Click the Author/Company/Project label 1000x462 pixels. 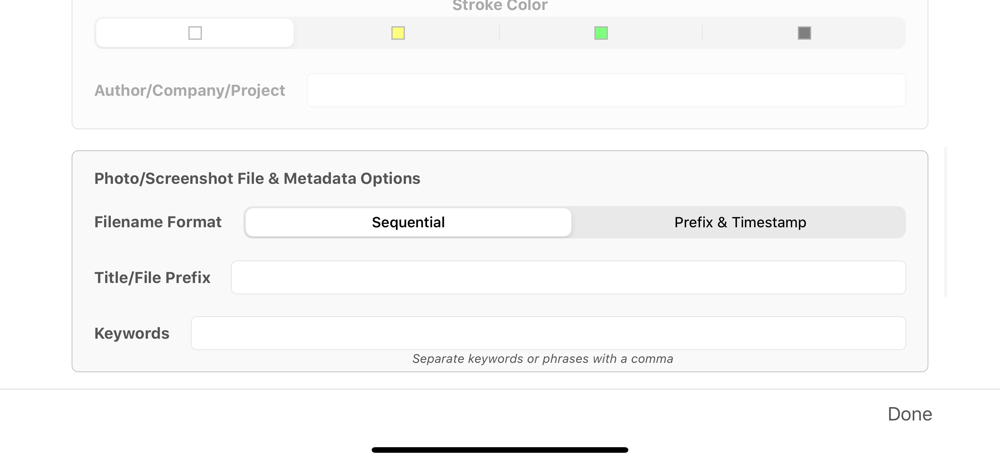point(189,91)
